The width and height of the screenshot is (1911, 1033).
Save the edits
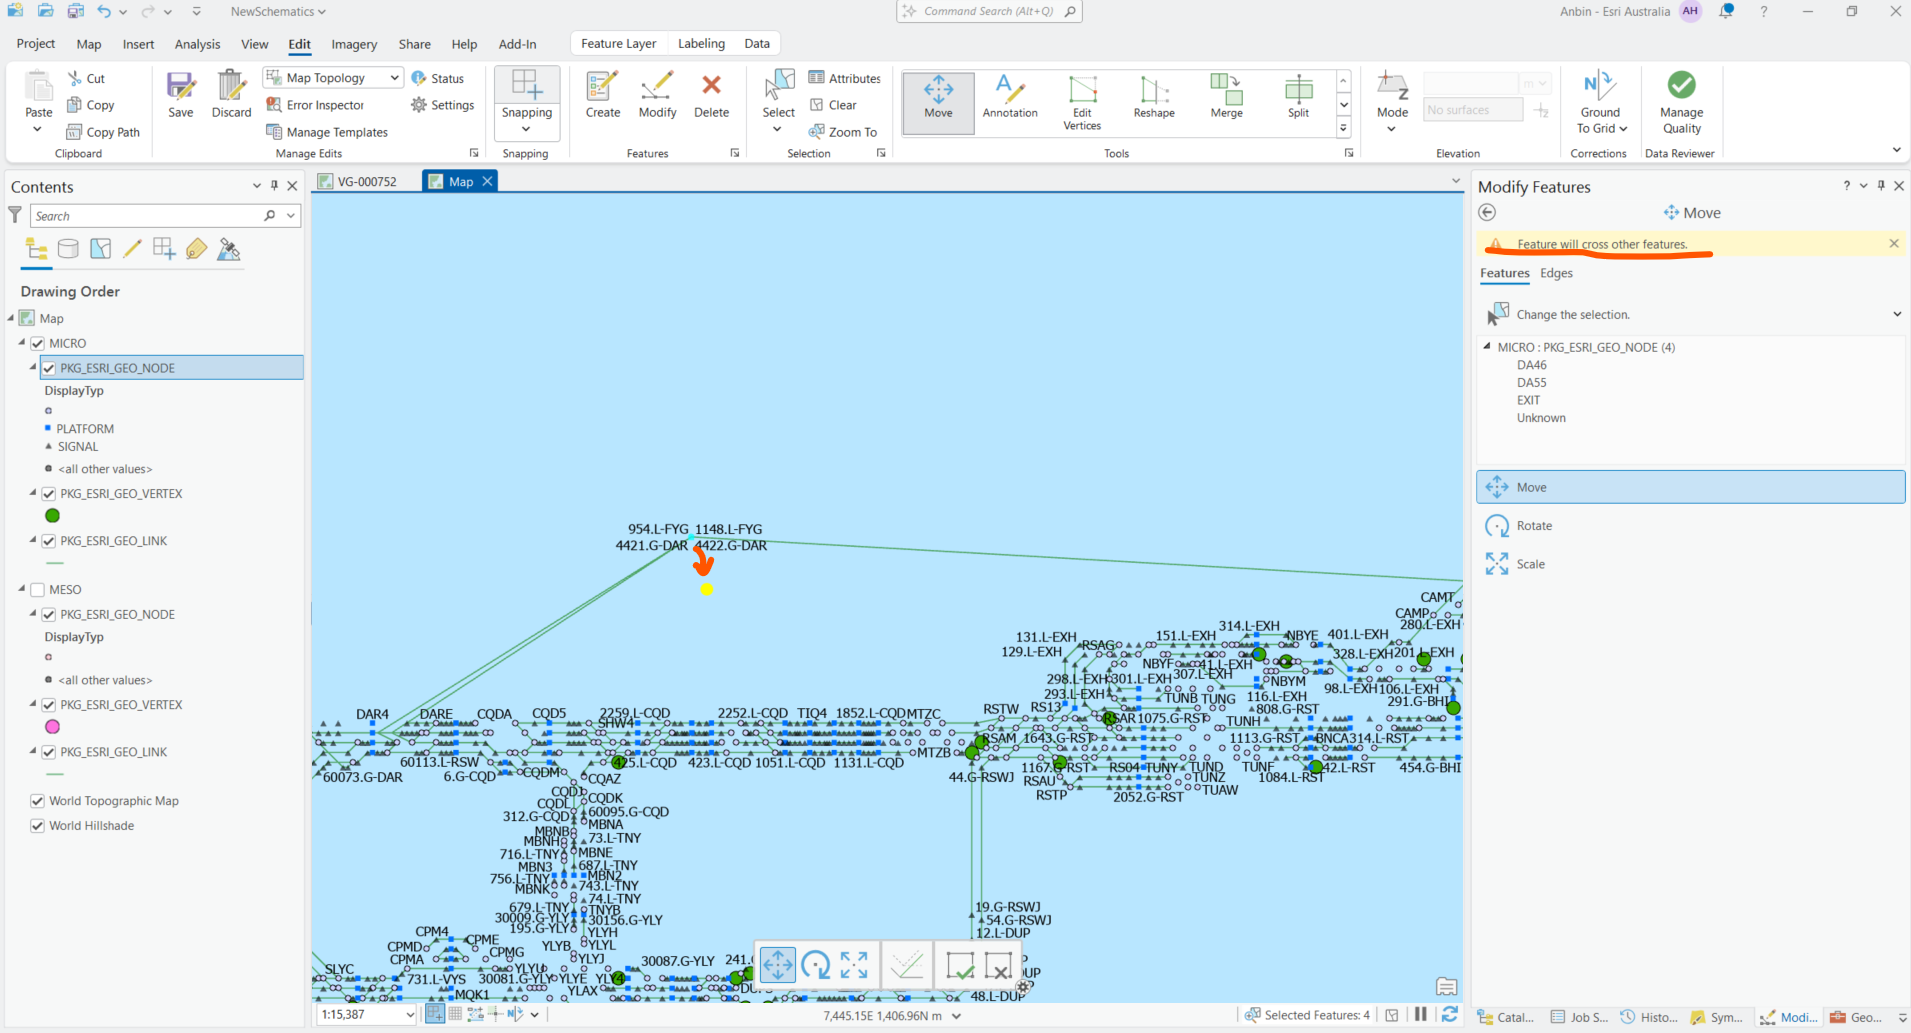click(x=181, y=96)
